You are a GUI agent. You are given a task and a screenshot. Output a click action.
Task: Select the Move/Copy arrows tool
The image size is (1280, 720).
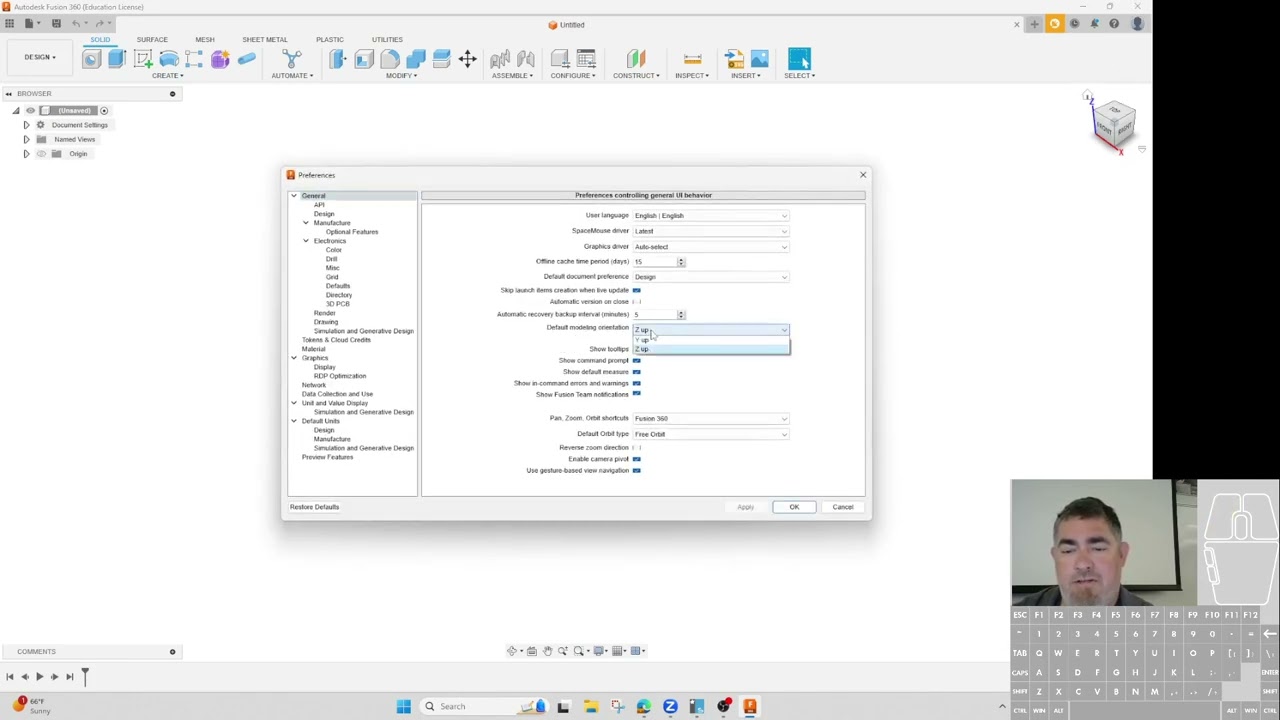[x=467, y=60]
